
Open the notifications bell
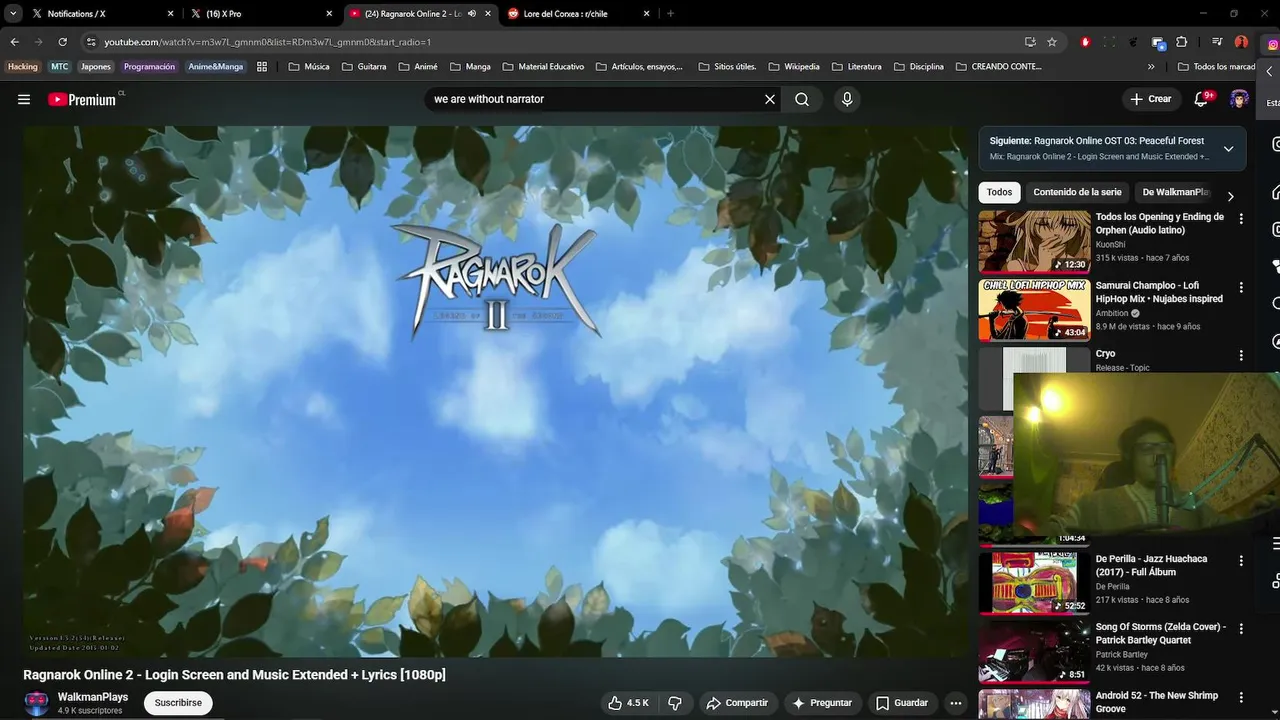pyautogui.click(x=1203, y=99)
